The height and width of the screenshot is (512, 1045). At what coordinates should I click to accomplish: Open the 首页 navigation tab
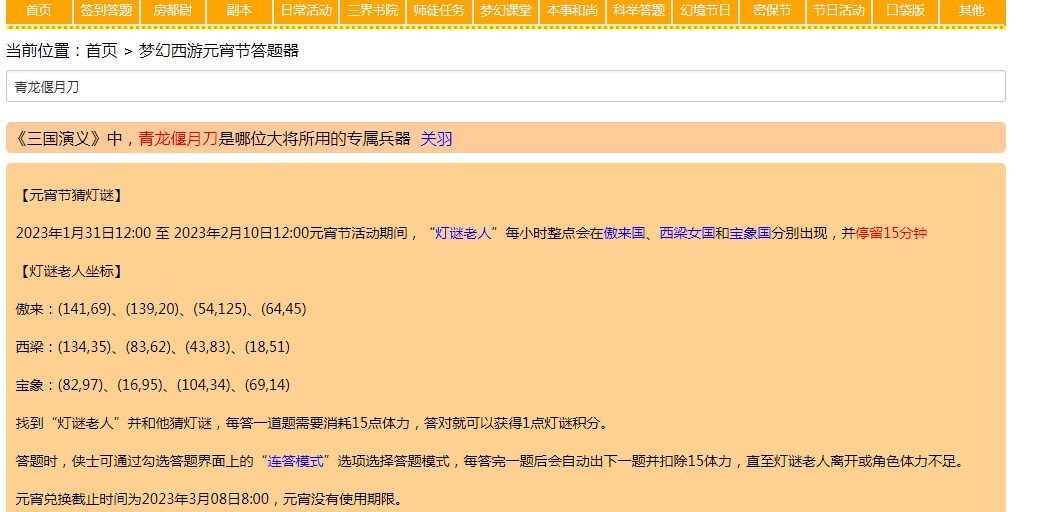coord(39,11)
